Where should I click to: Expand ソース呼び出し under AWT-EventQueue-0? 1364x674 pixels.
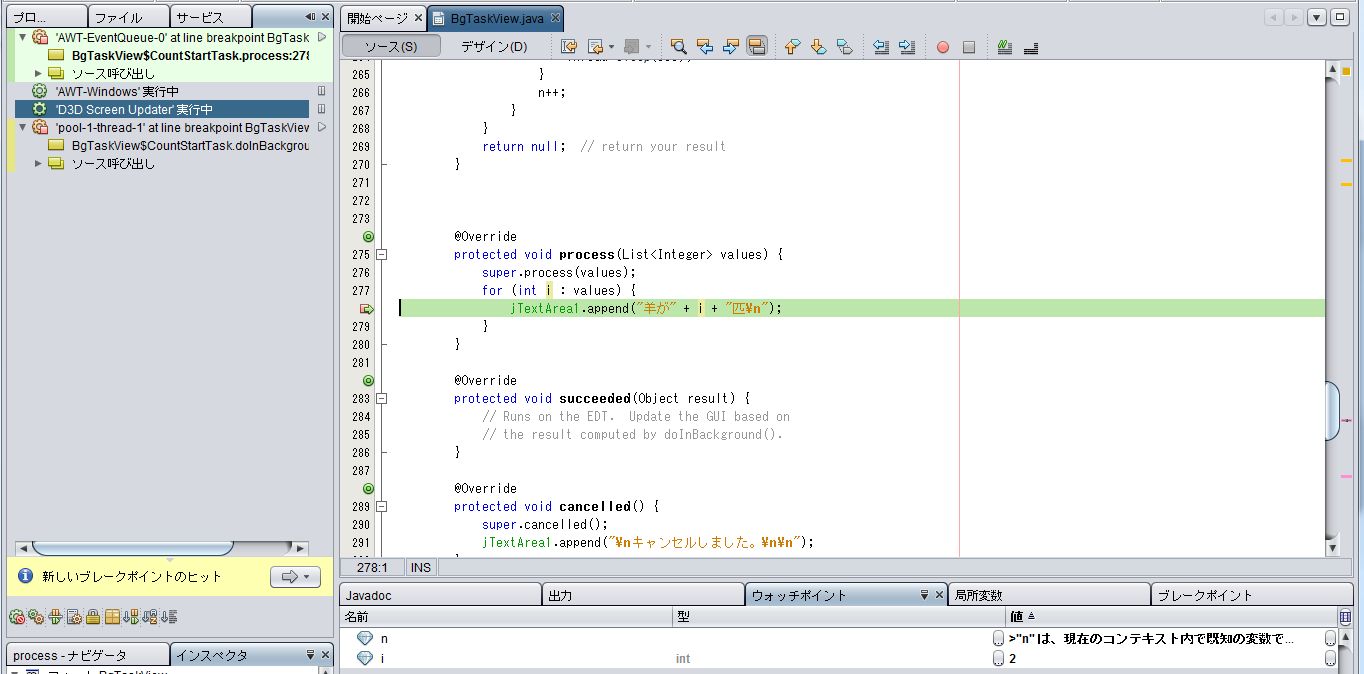coord(39,73)
